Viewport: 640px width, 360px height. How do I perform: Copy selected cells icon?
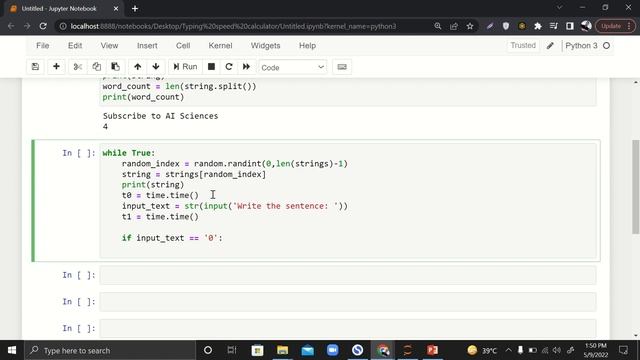tap(97, 67)
